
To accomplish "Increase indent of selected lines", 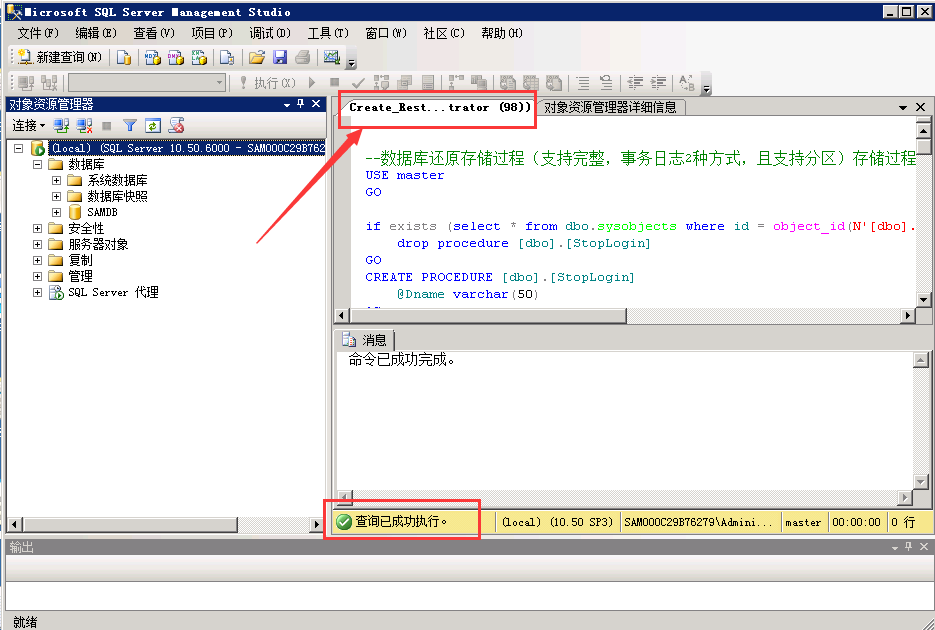I will click(658, 83).
